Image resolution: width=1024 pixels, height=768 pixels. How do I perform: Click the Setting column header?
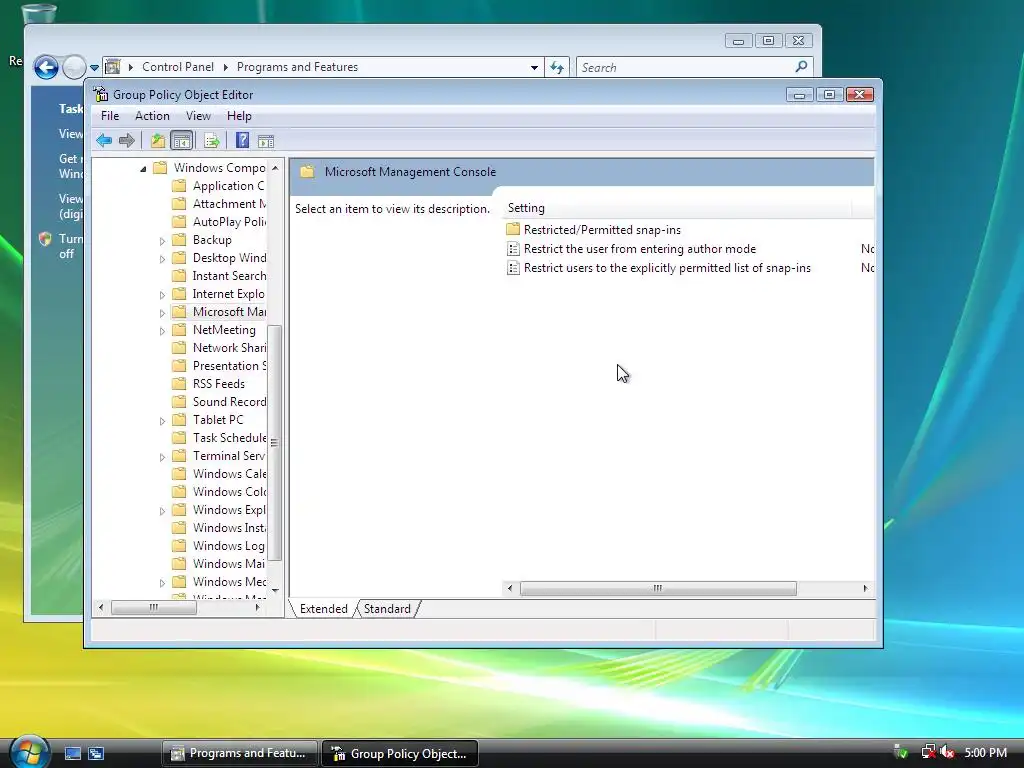[x=677, y=208]
